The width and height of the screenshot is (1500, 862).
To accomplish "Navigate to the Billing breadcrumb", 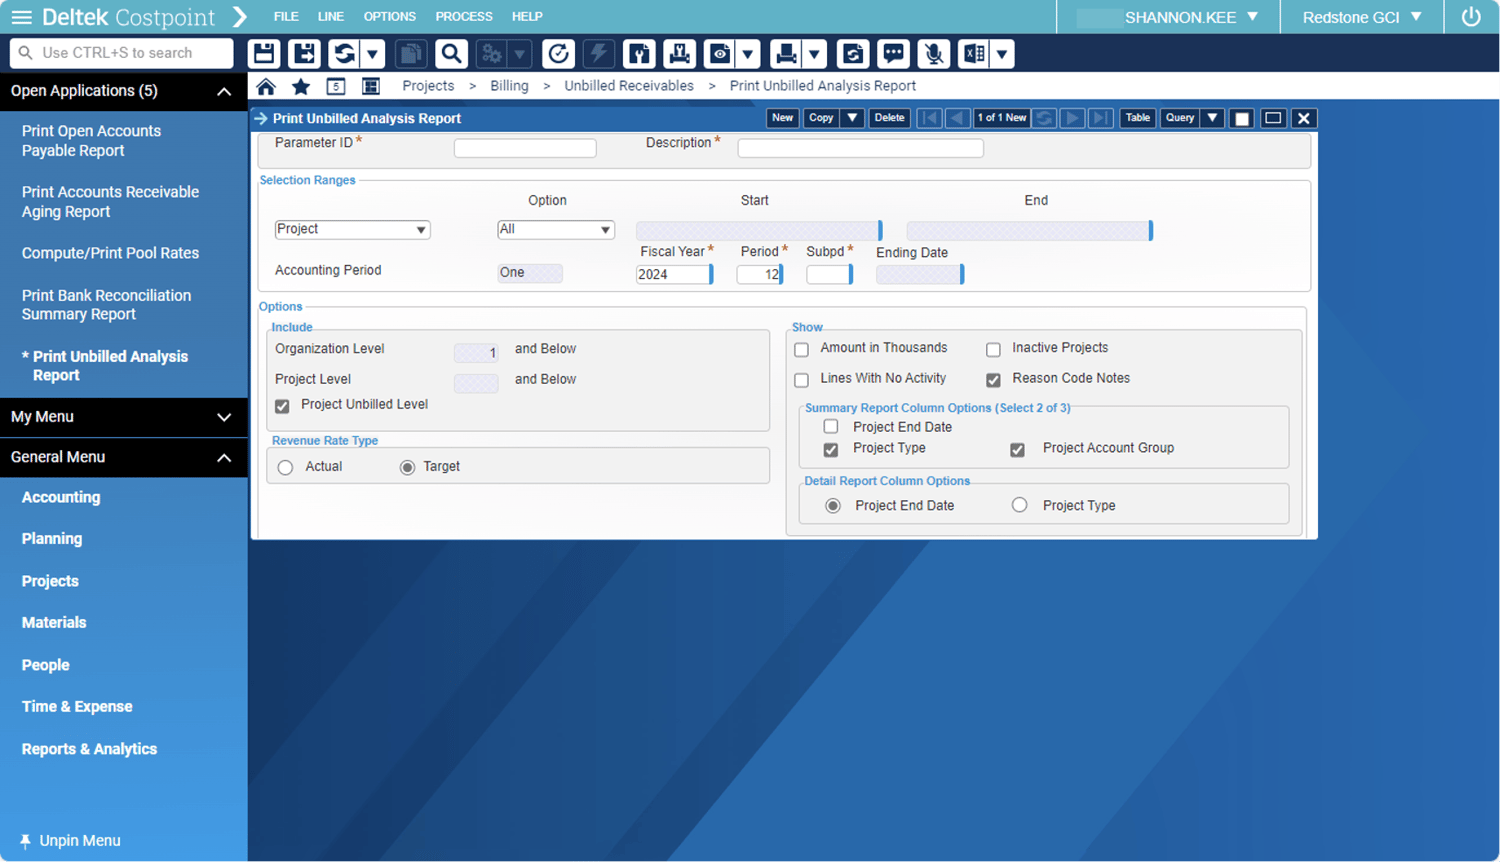I will [x=509, y=86].
